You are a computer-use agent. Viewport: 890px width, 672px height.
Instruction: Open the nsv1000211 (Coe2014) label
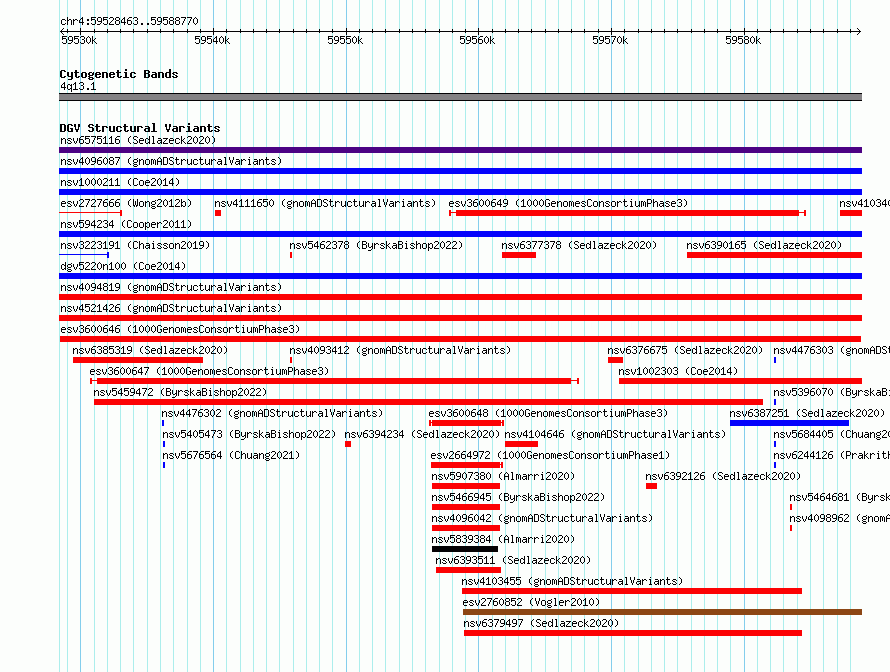(120, 182)
